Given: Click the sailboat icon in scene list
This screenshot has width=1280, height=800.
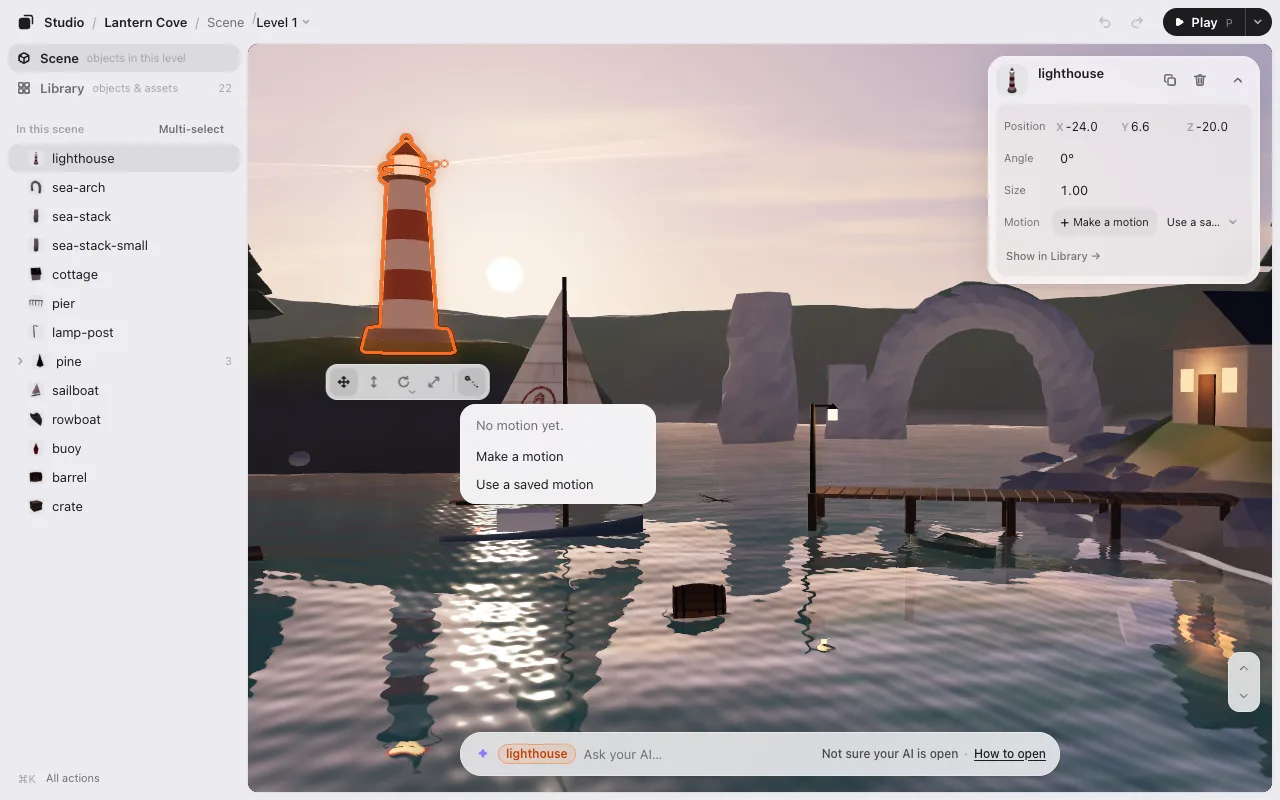Looking at the screenshot, I should pyautogui.click(x=36, y=390).
